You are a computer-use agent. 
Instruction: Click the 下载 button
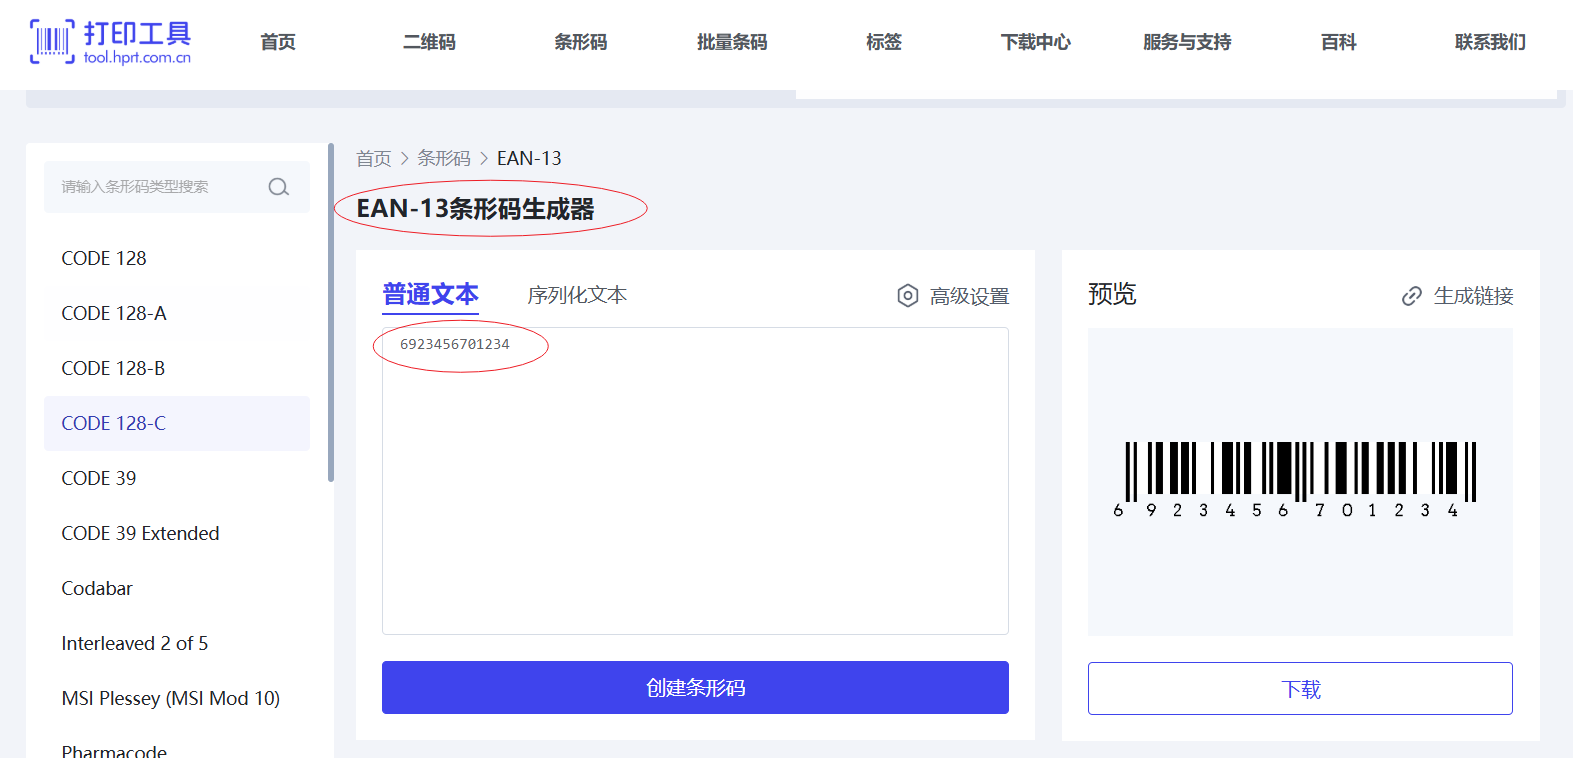coord(1300,688)
